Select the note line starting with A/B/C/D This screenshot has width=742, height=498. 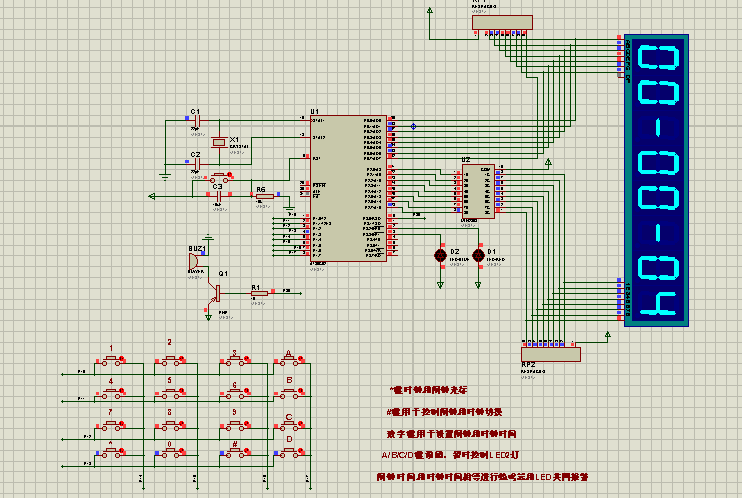pyautogui.click(x=450, y=455)
